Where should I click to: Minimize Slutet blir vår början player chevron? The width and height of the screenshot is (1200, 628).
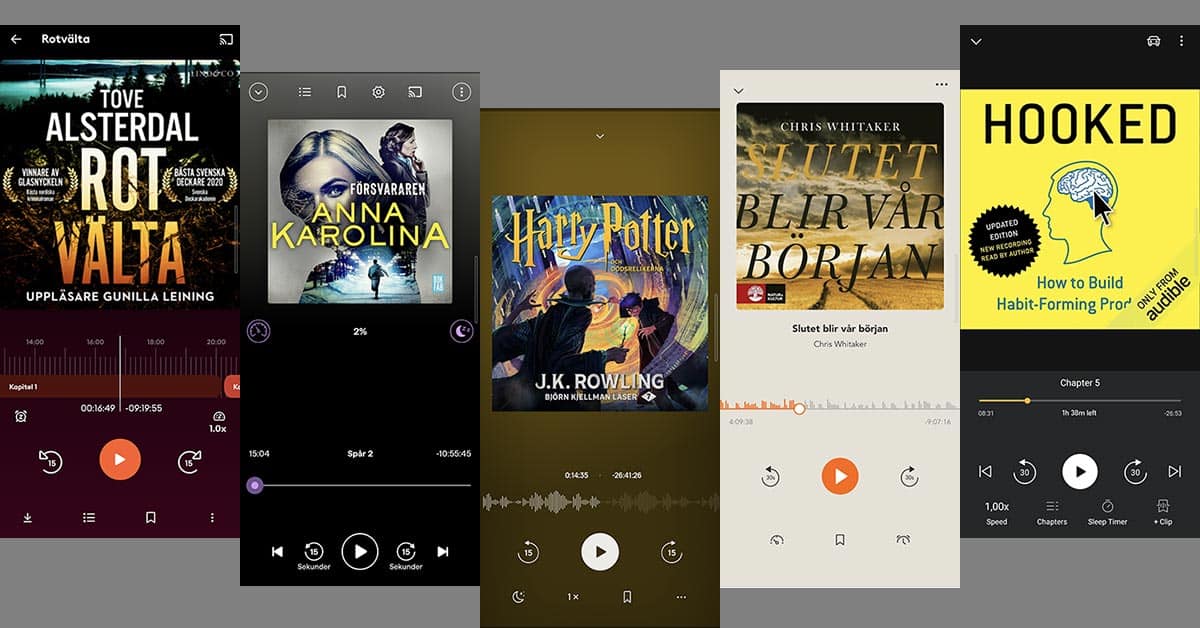pyautogui.click(x=739, y=91)
